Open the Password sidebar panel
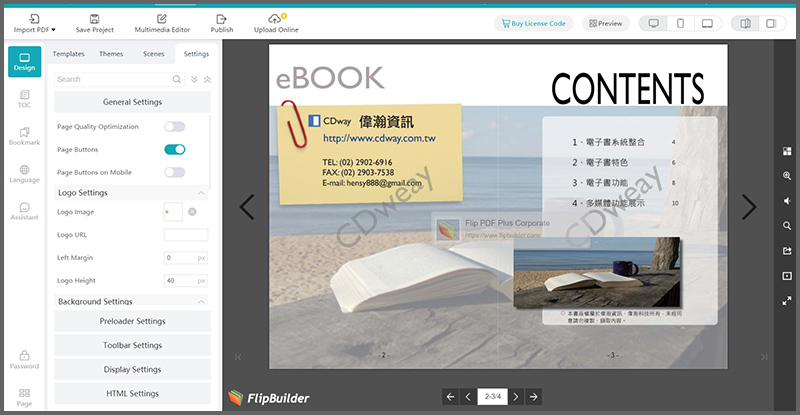This screenshot has width=800, height=415. click(x=24, y=360)
